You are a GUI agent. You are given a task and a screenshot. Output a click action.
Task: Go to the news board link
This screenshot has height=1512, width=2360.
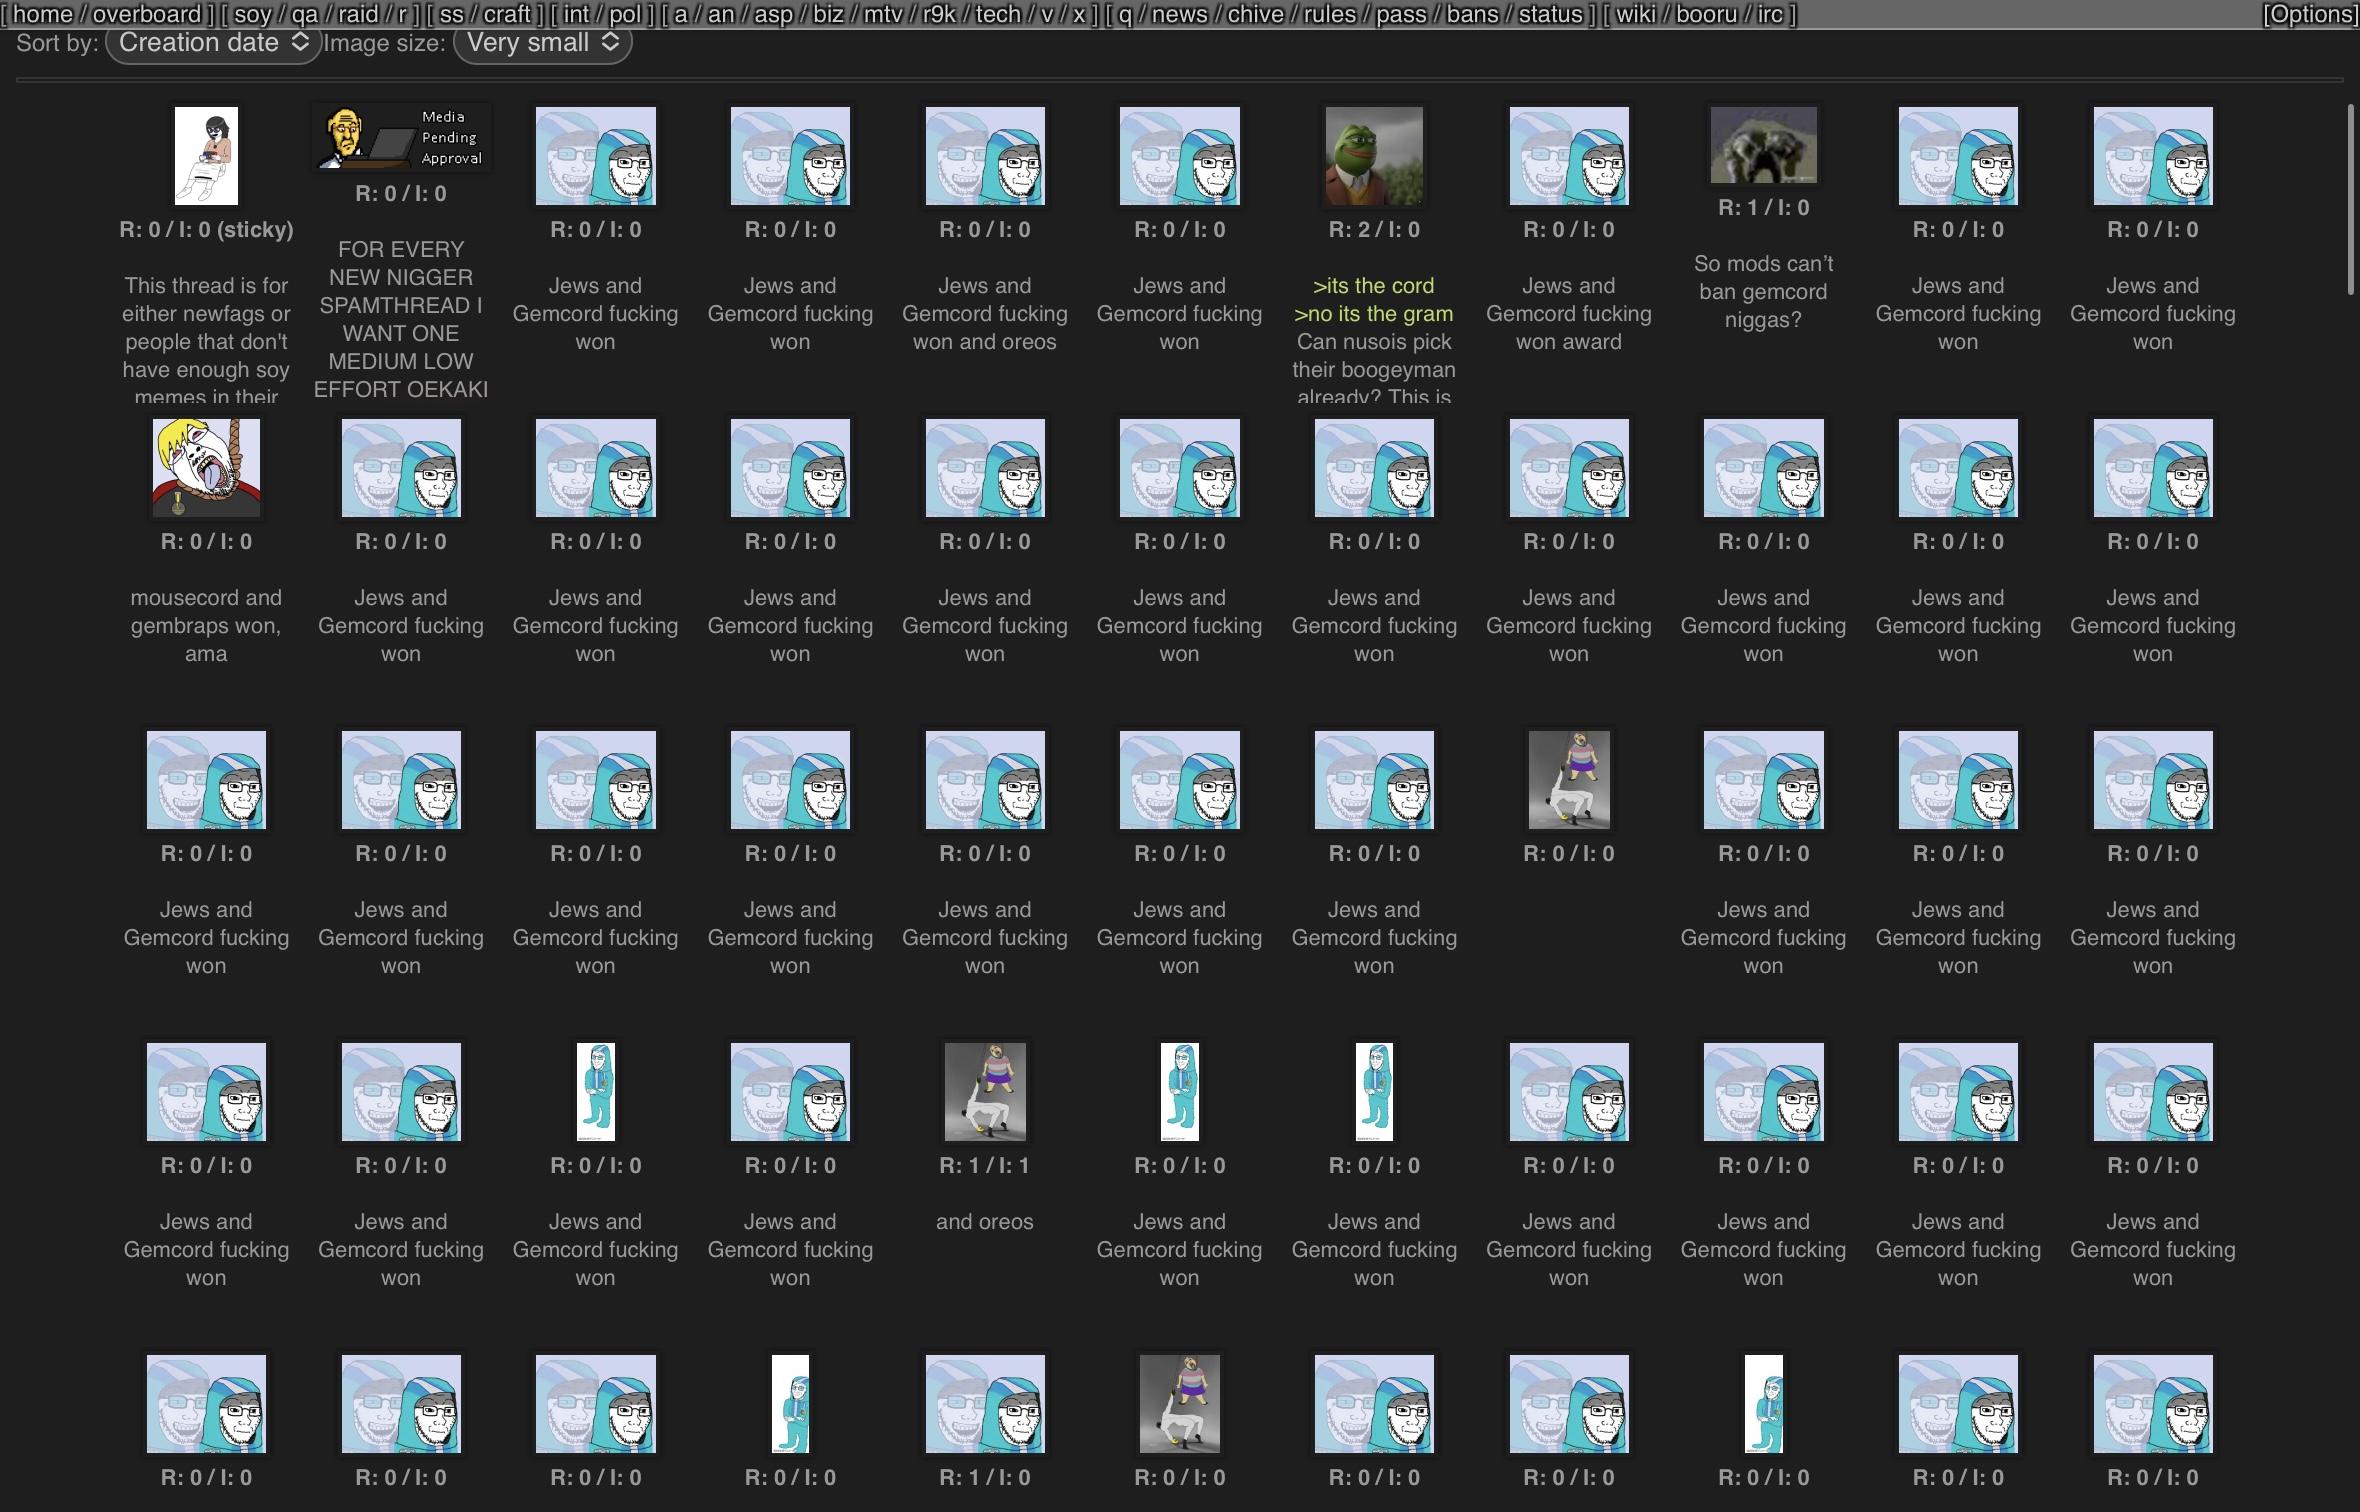[1179, 14]
